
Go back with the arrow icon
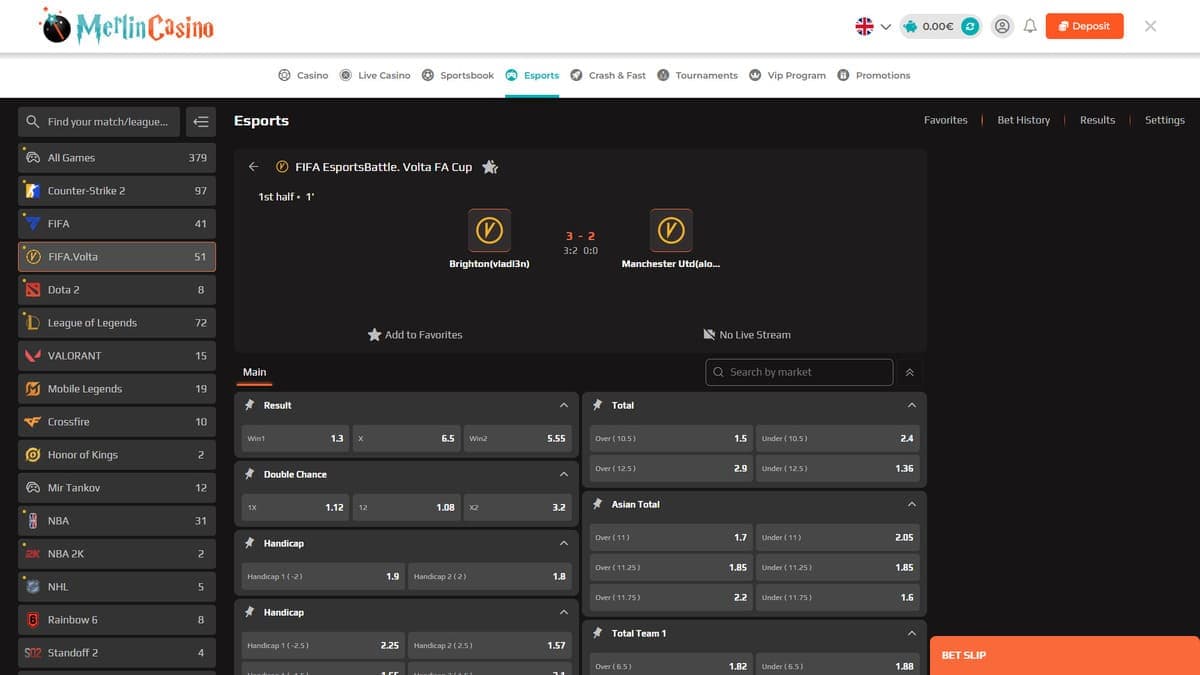coord(254,167)
